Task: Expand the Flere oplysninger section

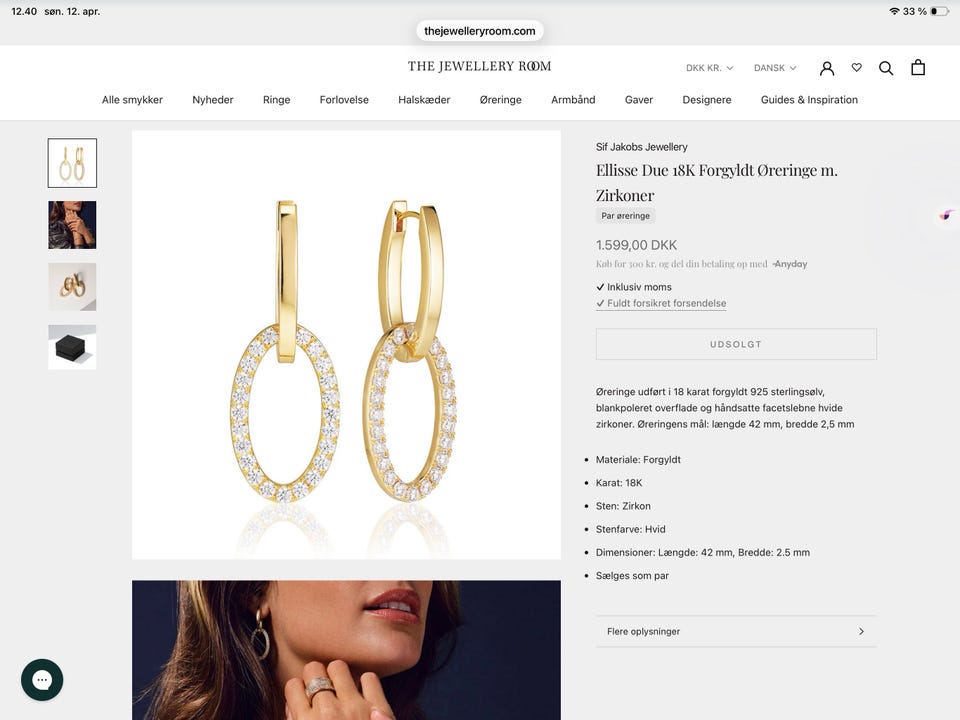Action: coord(736,631)
